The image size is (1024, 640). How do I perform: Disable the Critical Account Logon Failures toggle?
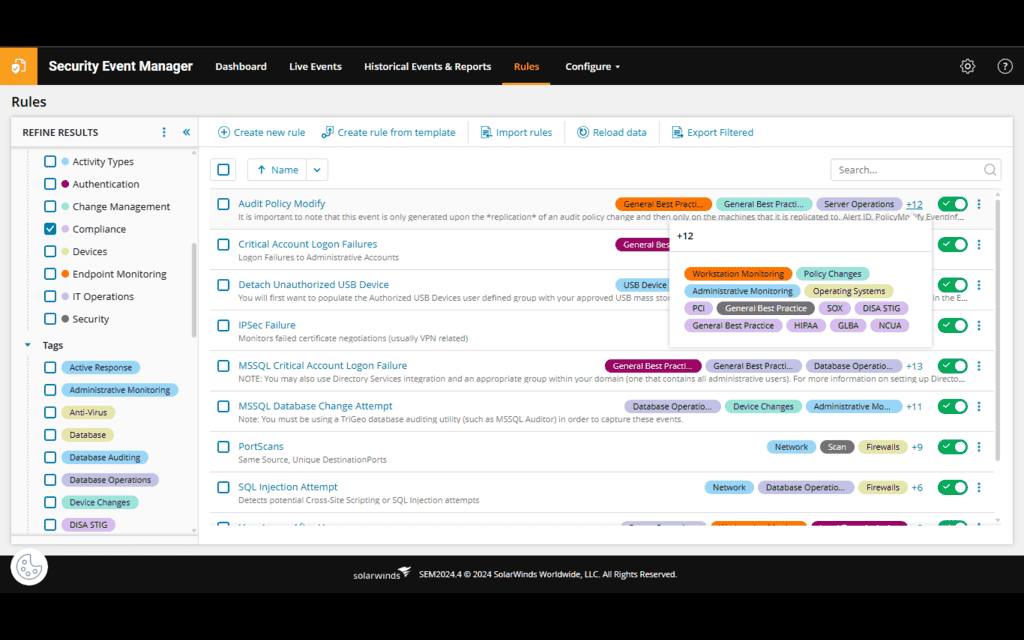click(x=952, y=244)
